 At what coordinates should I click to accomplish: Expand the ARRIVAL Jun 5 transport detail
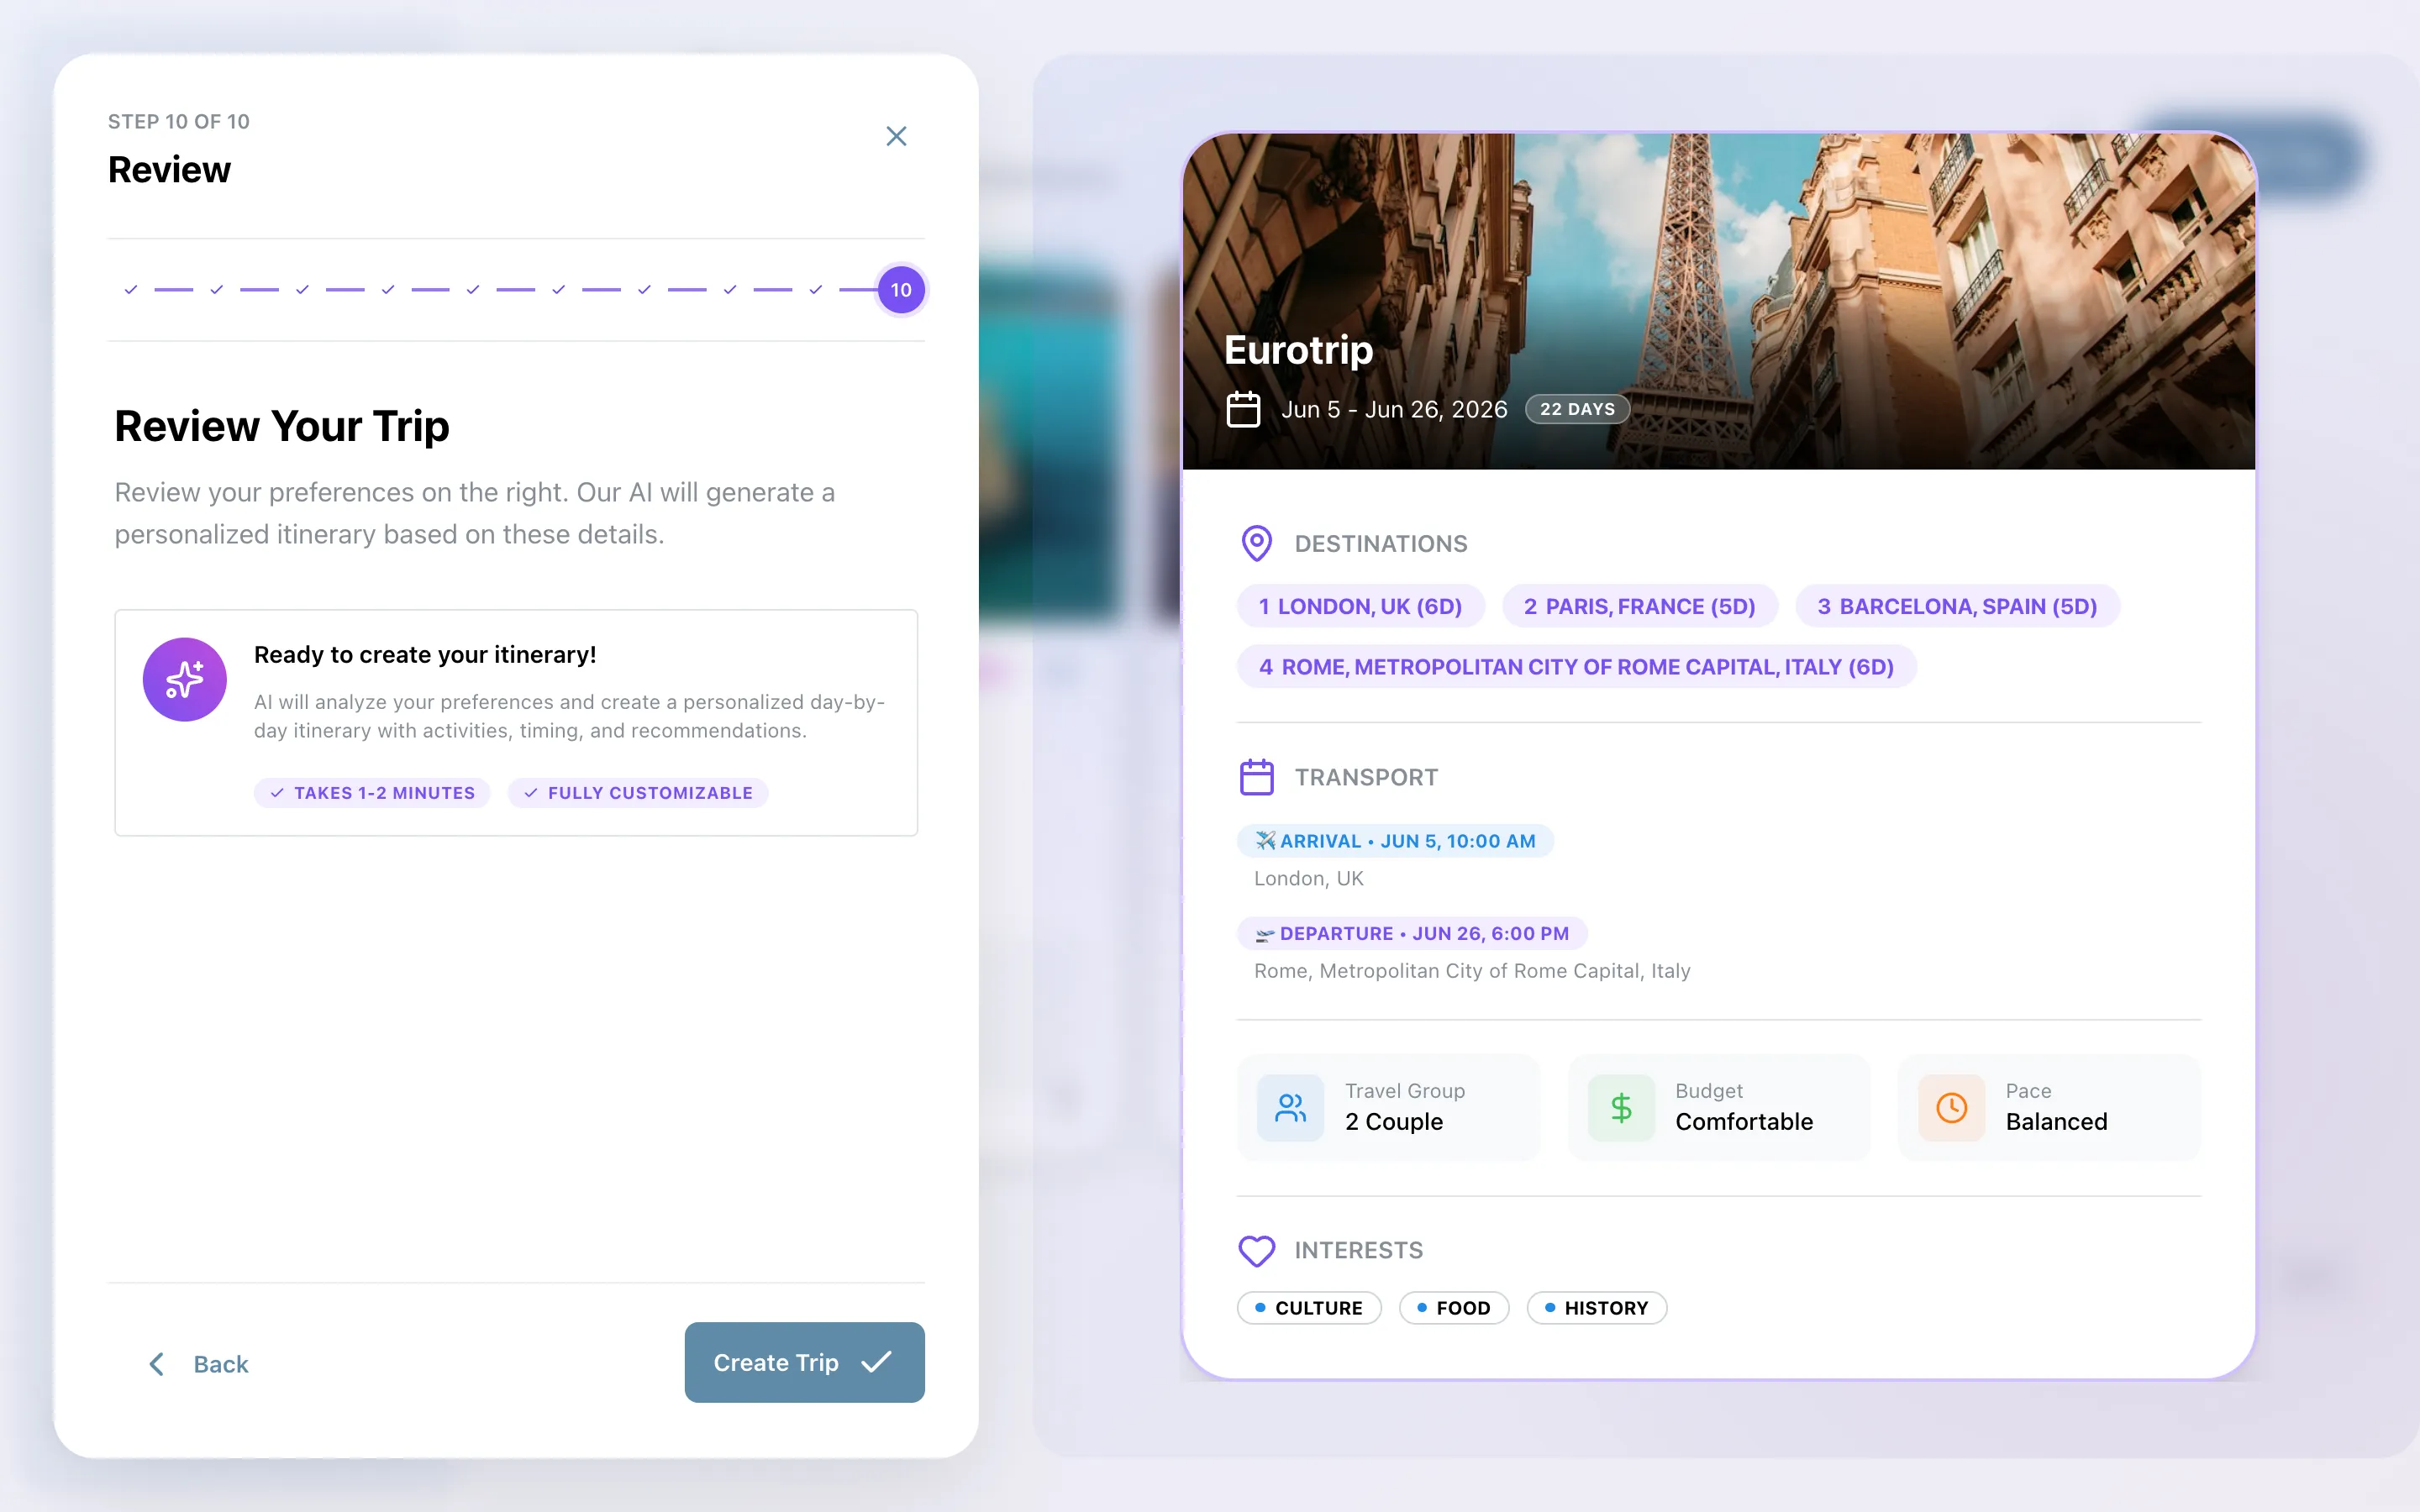point(1396,840)
